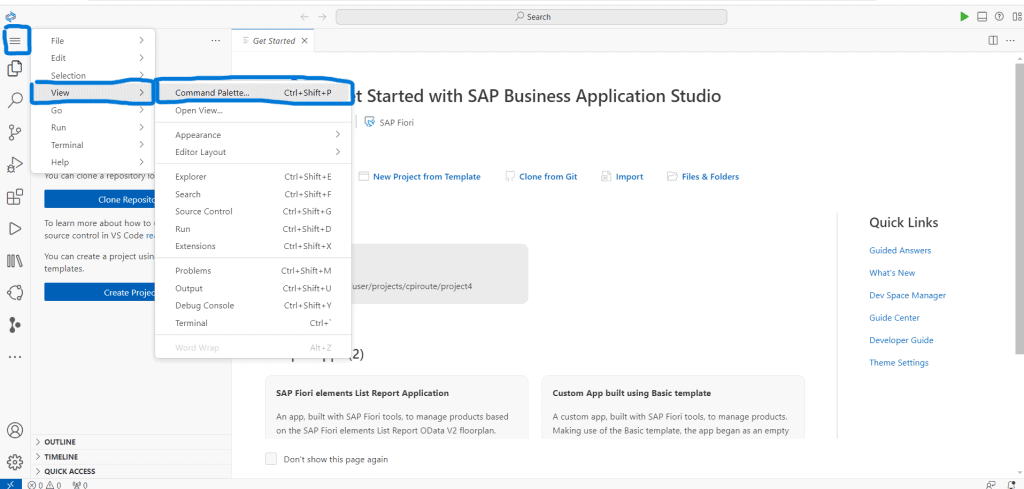Select Open View... menu entry
Viewport: 1024px width, 489px height.
pos(253,110)
